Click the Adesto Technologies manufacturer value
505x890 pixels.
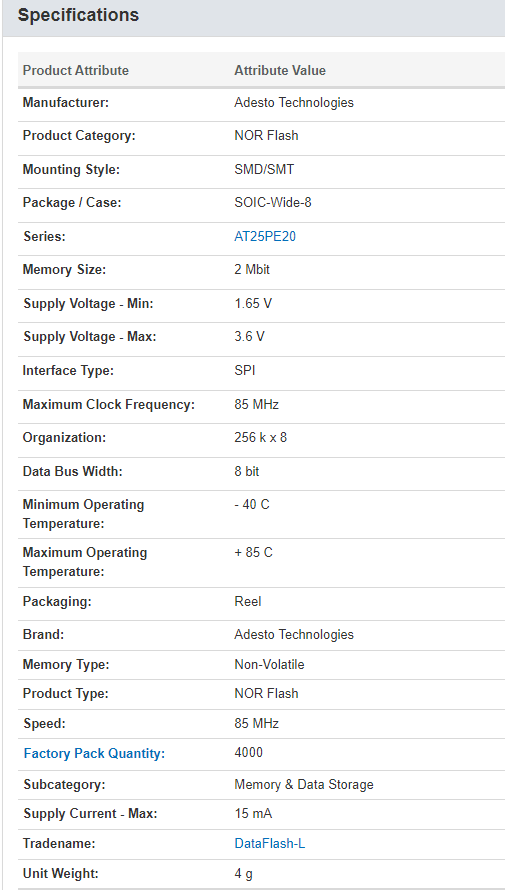pos(294,103)
